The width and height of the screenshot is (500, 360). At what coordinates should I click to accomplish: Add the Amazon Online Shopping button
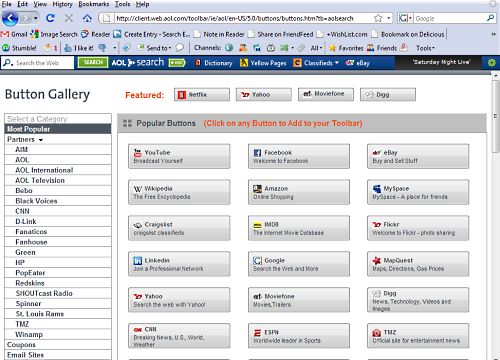(299, 192)
